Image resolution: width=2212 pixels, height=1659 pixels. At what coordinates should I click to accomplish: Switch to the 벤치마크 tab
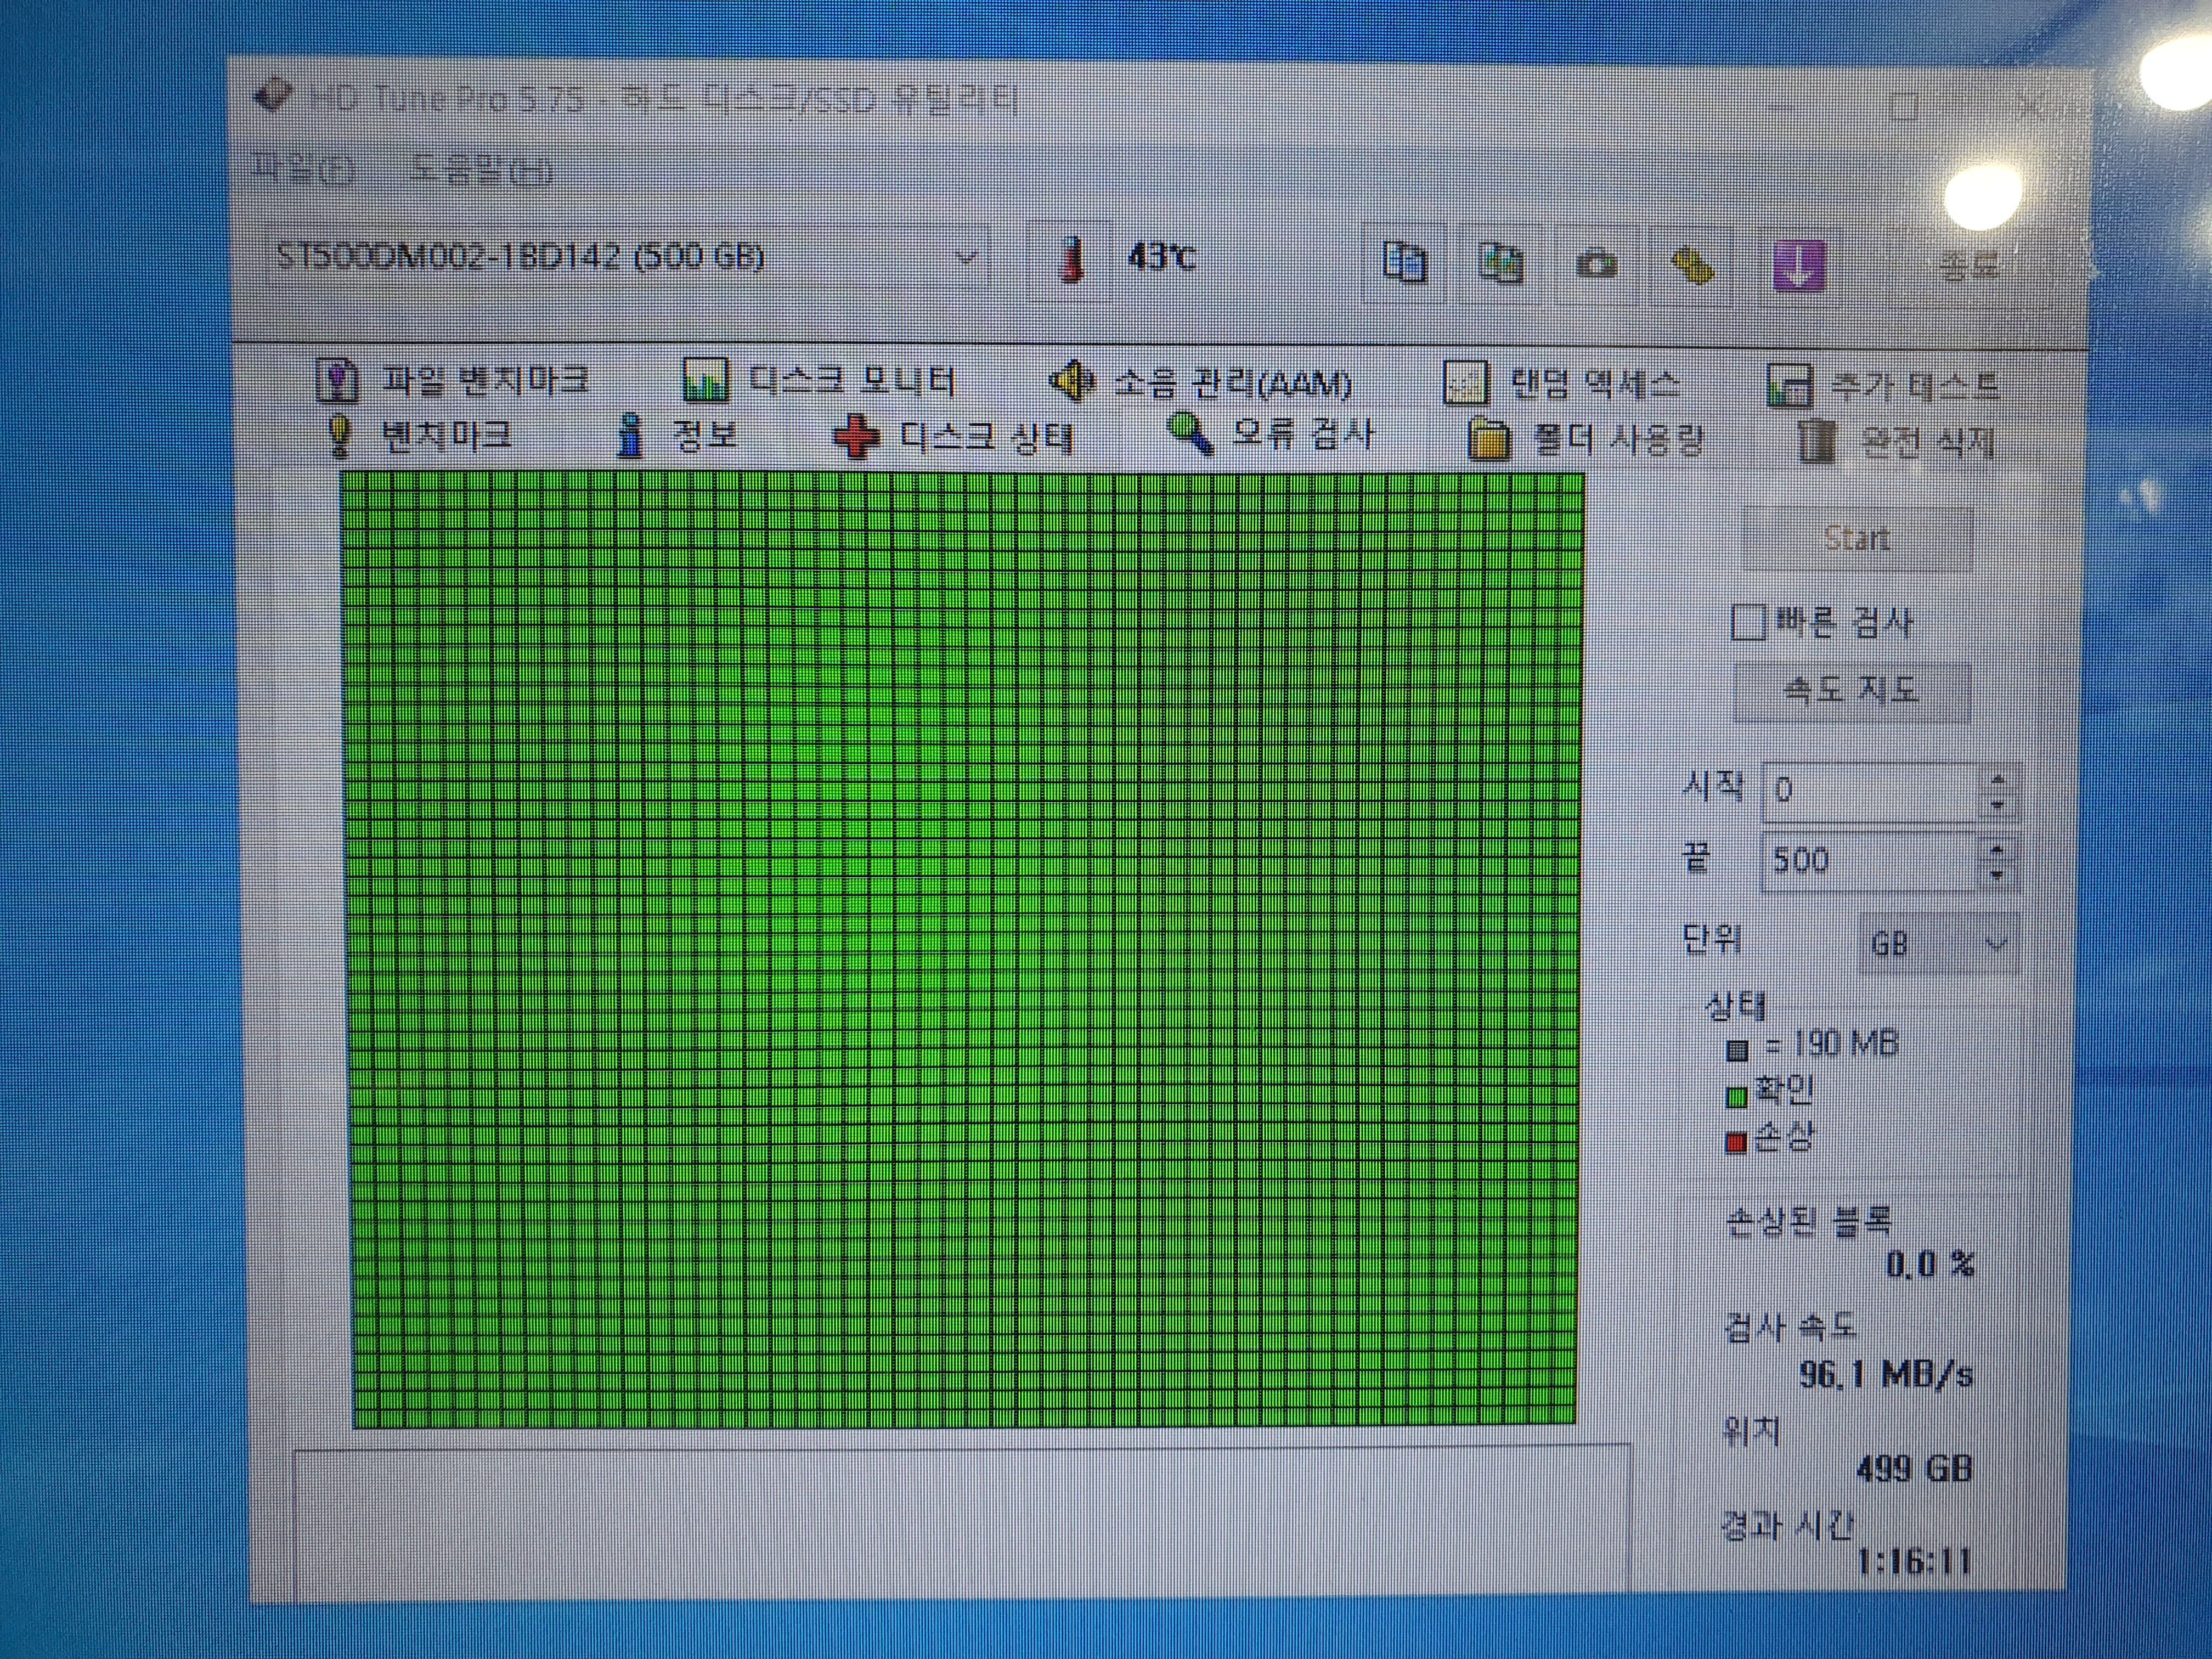pos(420,436)
